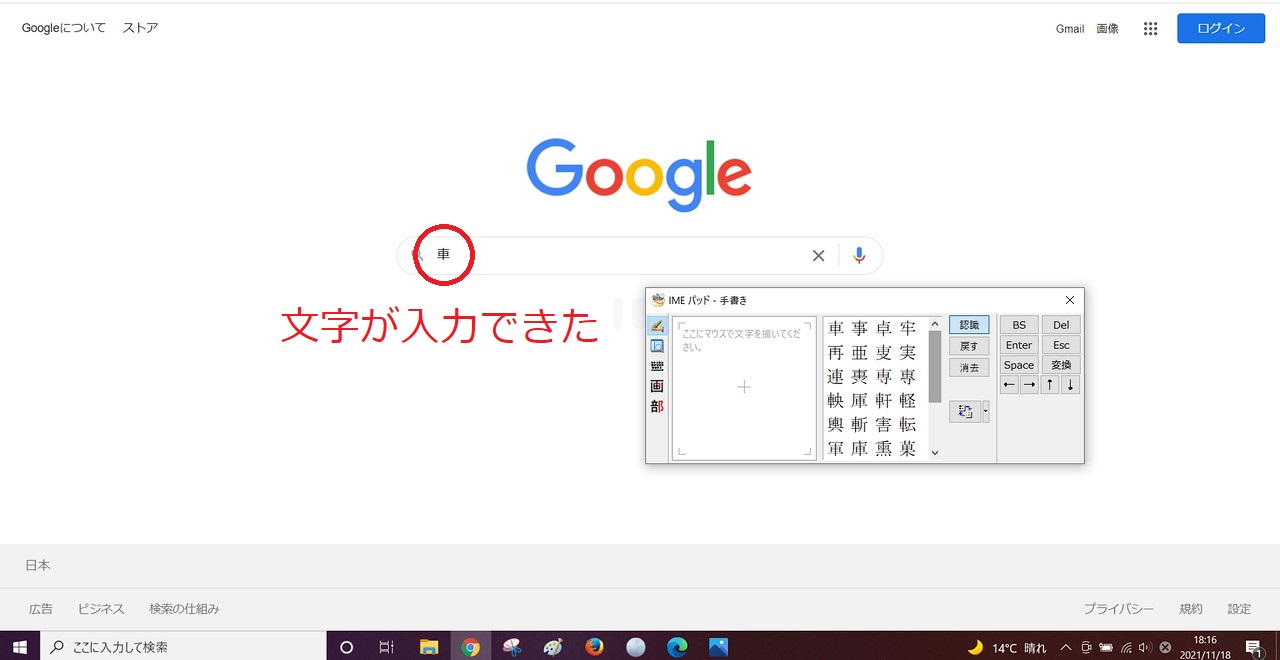Open the Google apps grid icon
The height and width of the screenshot is (660, 1280).
coord(1150,29)
